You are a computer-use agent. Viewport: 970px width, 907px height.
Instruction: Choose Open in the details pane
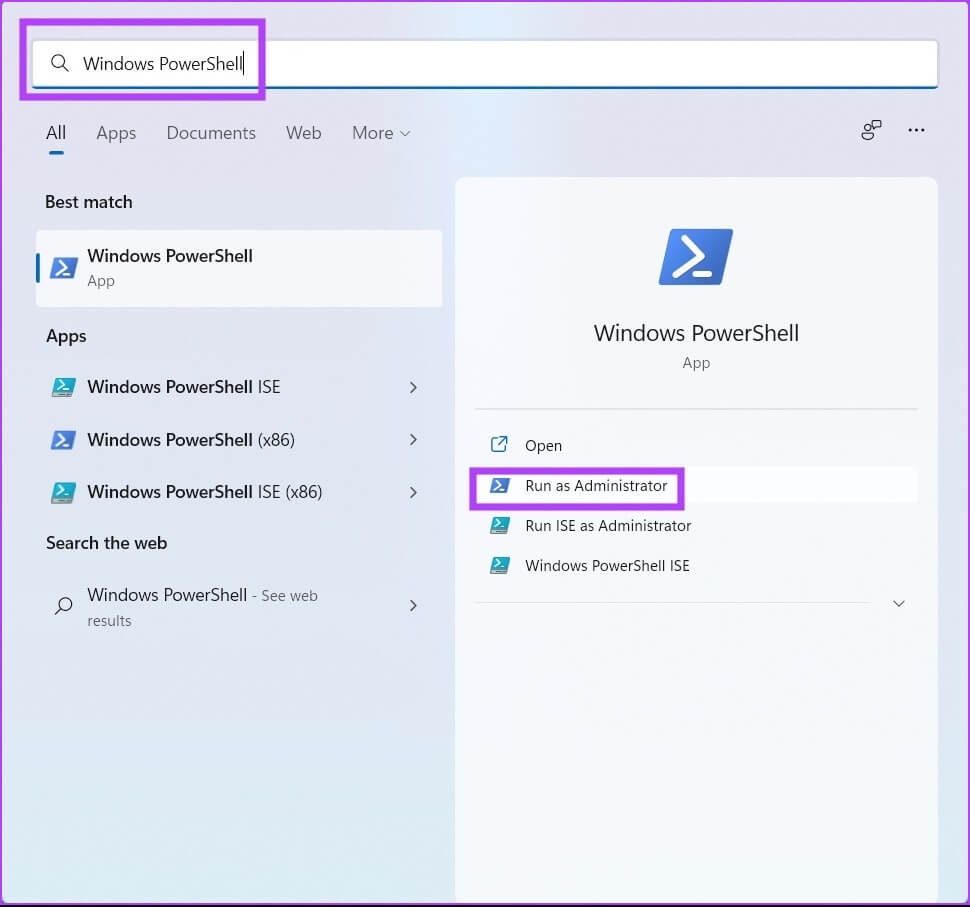[696, 445]
